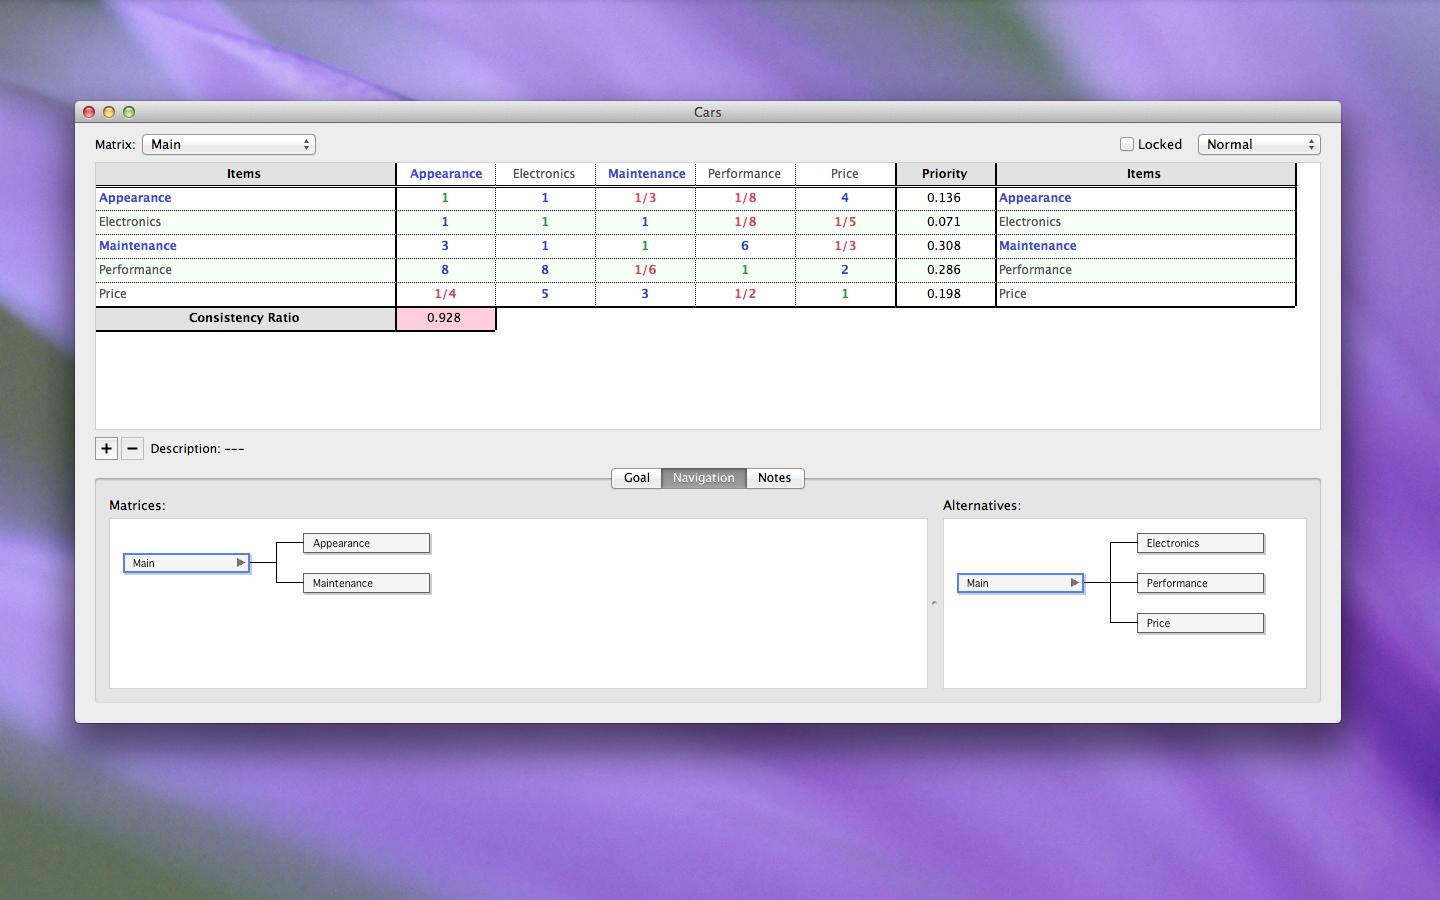Enable the Locked checkbox
Viewport: 1440px width, 900px height.
point(1127,144)
